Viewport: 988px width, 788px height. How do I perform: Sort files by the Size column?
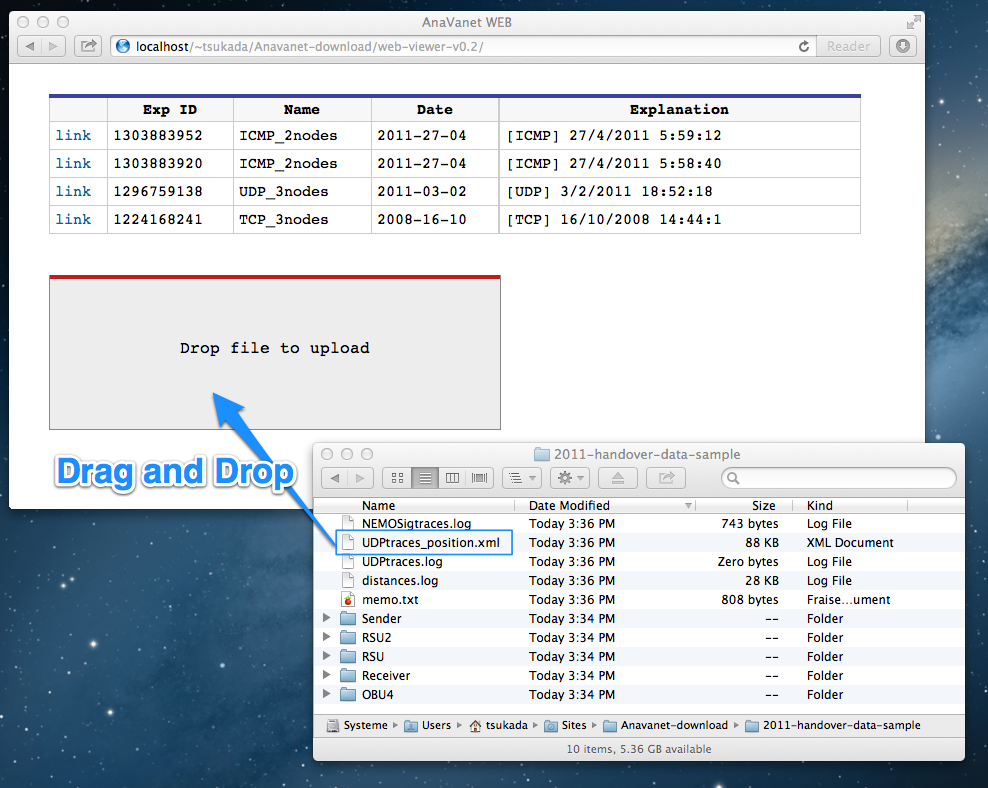point(763,505)
